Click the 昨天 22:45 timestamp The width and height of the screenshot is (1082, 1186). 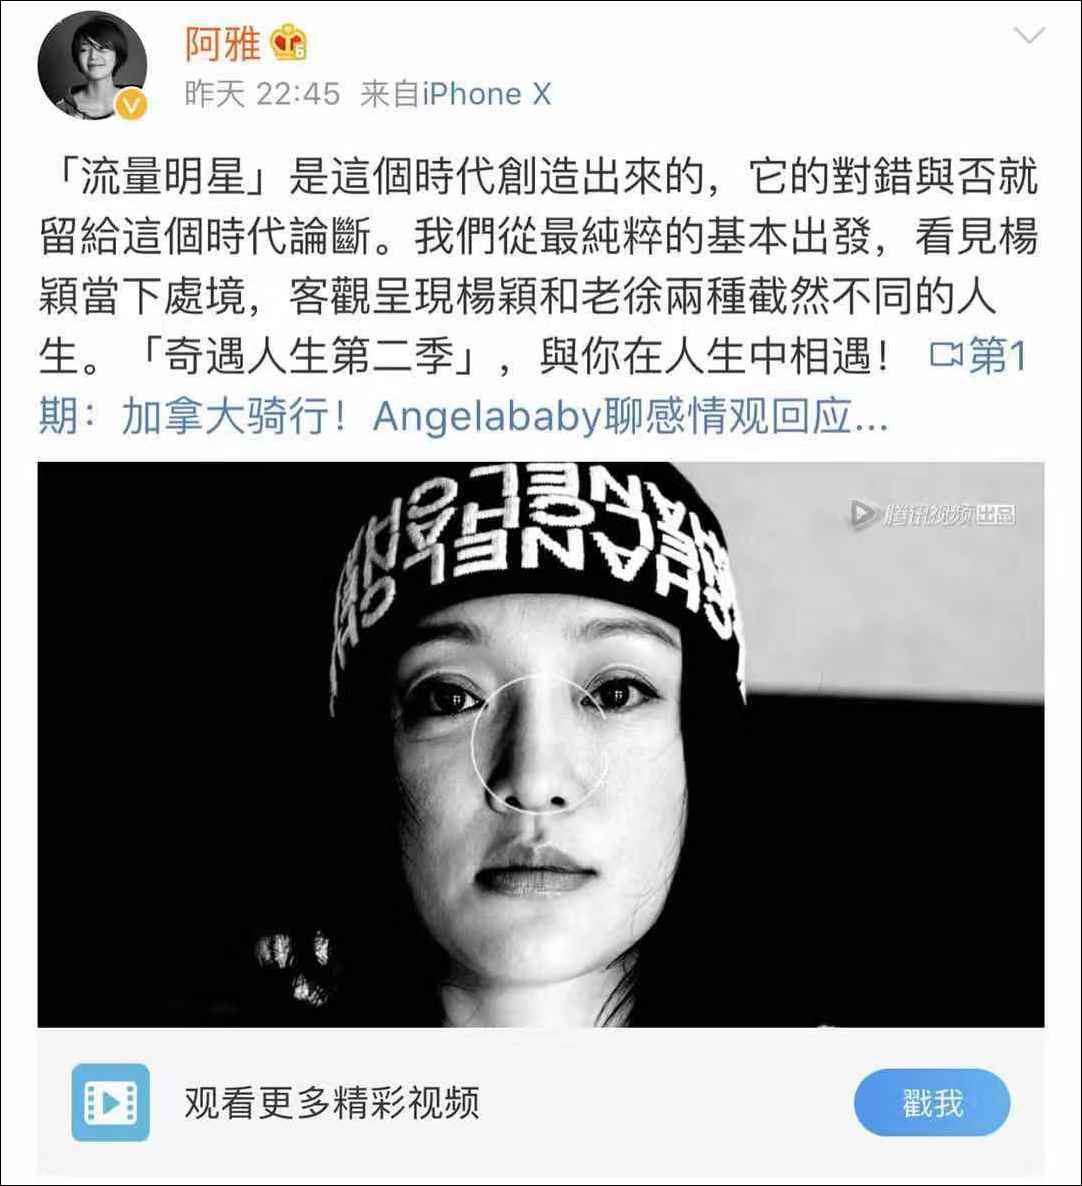262,95
